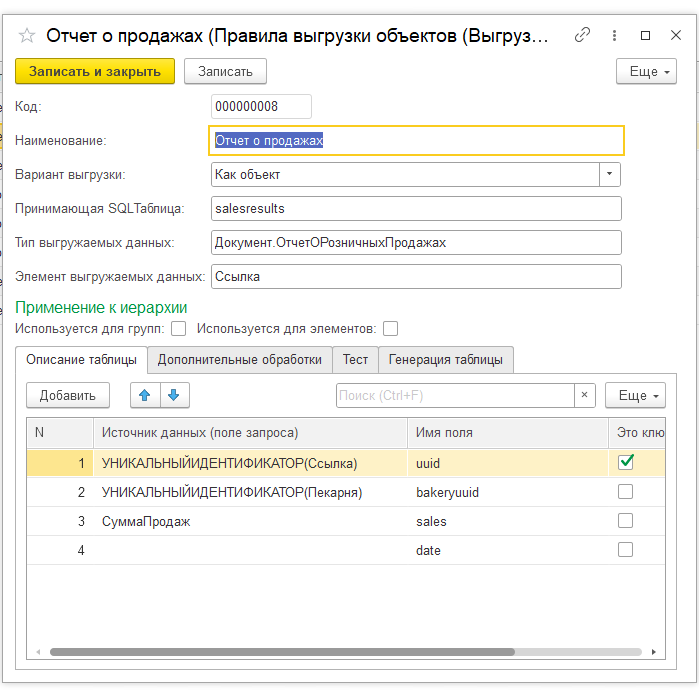Check the key checkbox in the sales row
The width and height of the screenshot is (699, 690).
625,521
